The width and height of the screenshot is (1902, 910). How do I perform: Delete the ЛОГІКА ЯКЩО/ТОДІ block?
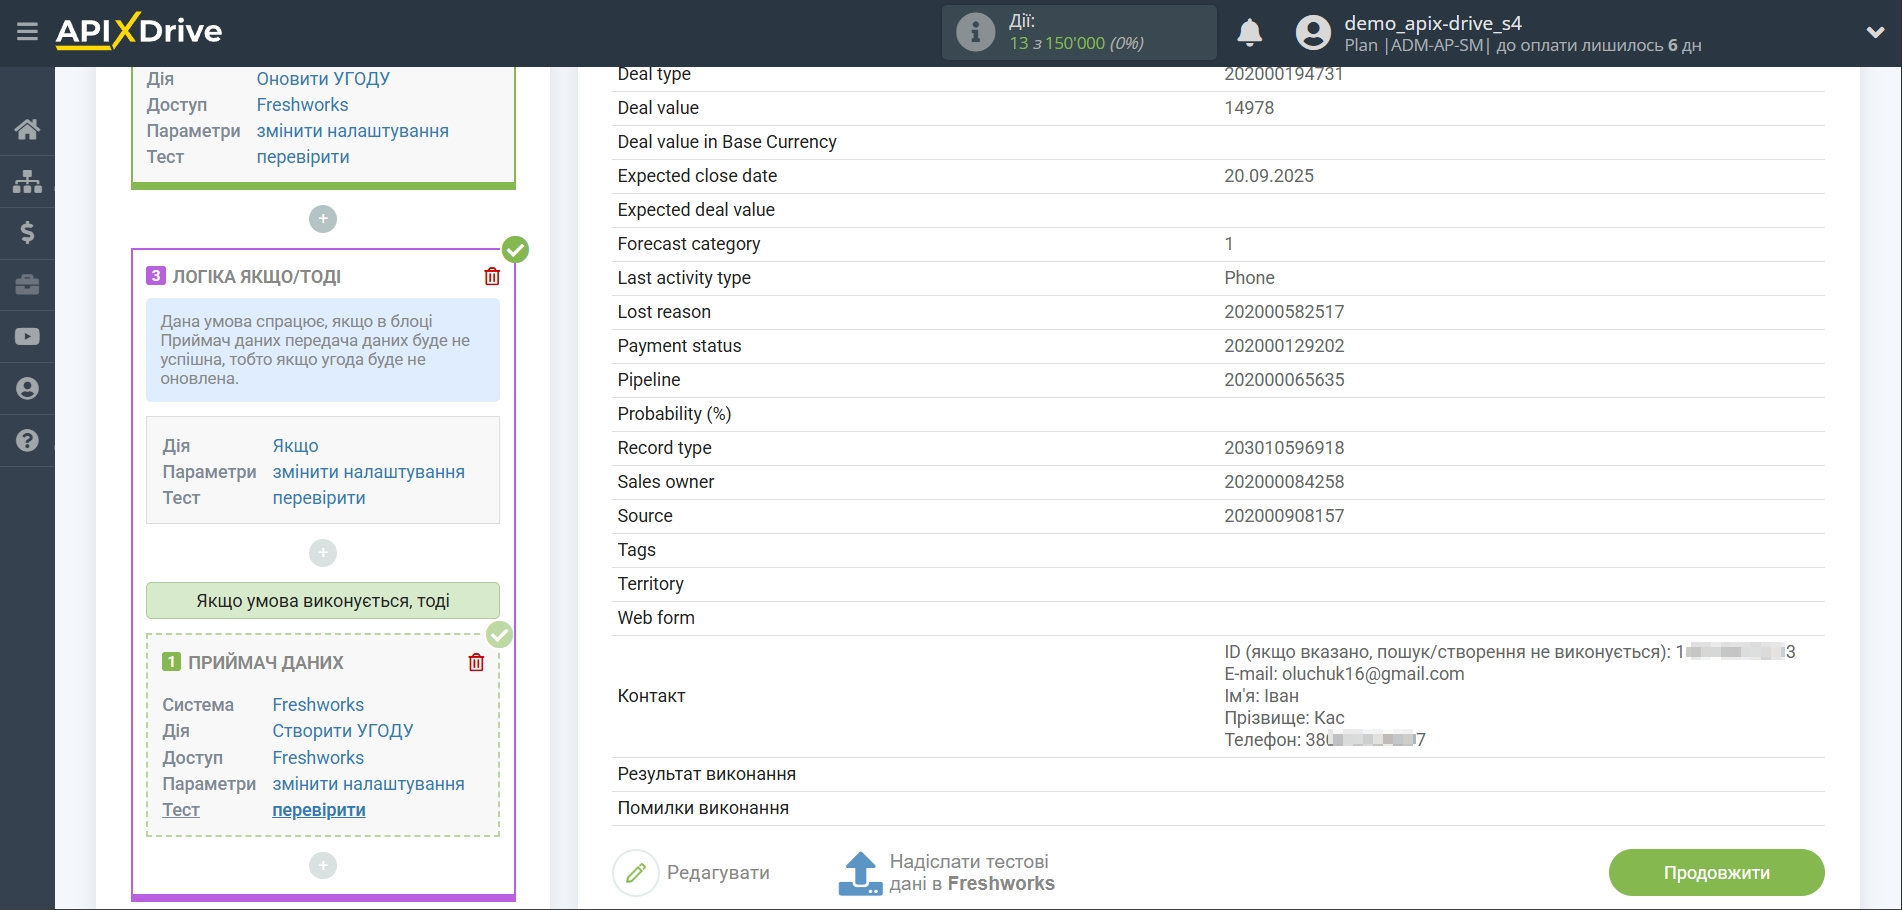(x=492, y=277)
